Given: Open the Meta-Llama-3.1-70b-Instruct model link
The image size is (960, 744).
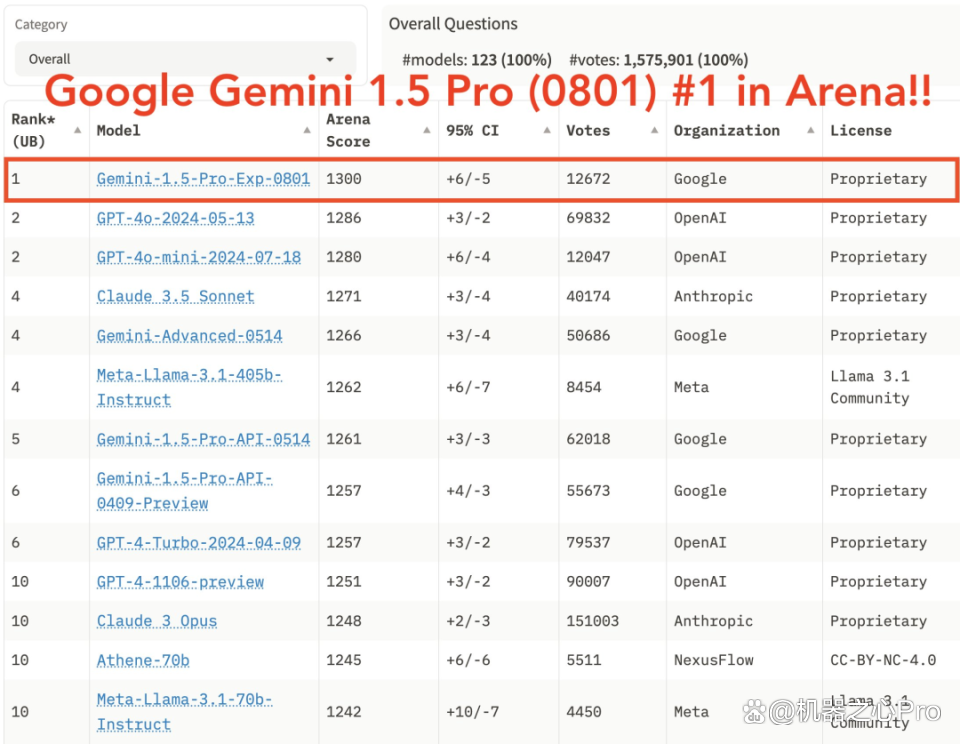Looking at the screenshot, I should (x=184, y=712).
